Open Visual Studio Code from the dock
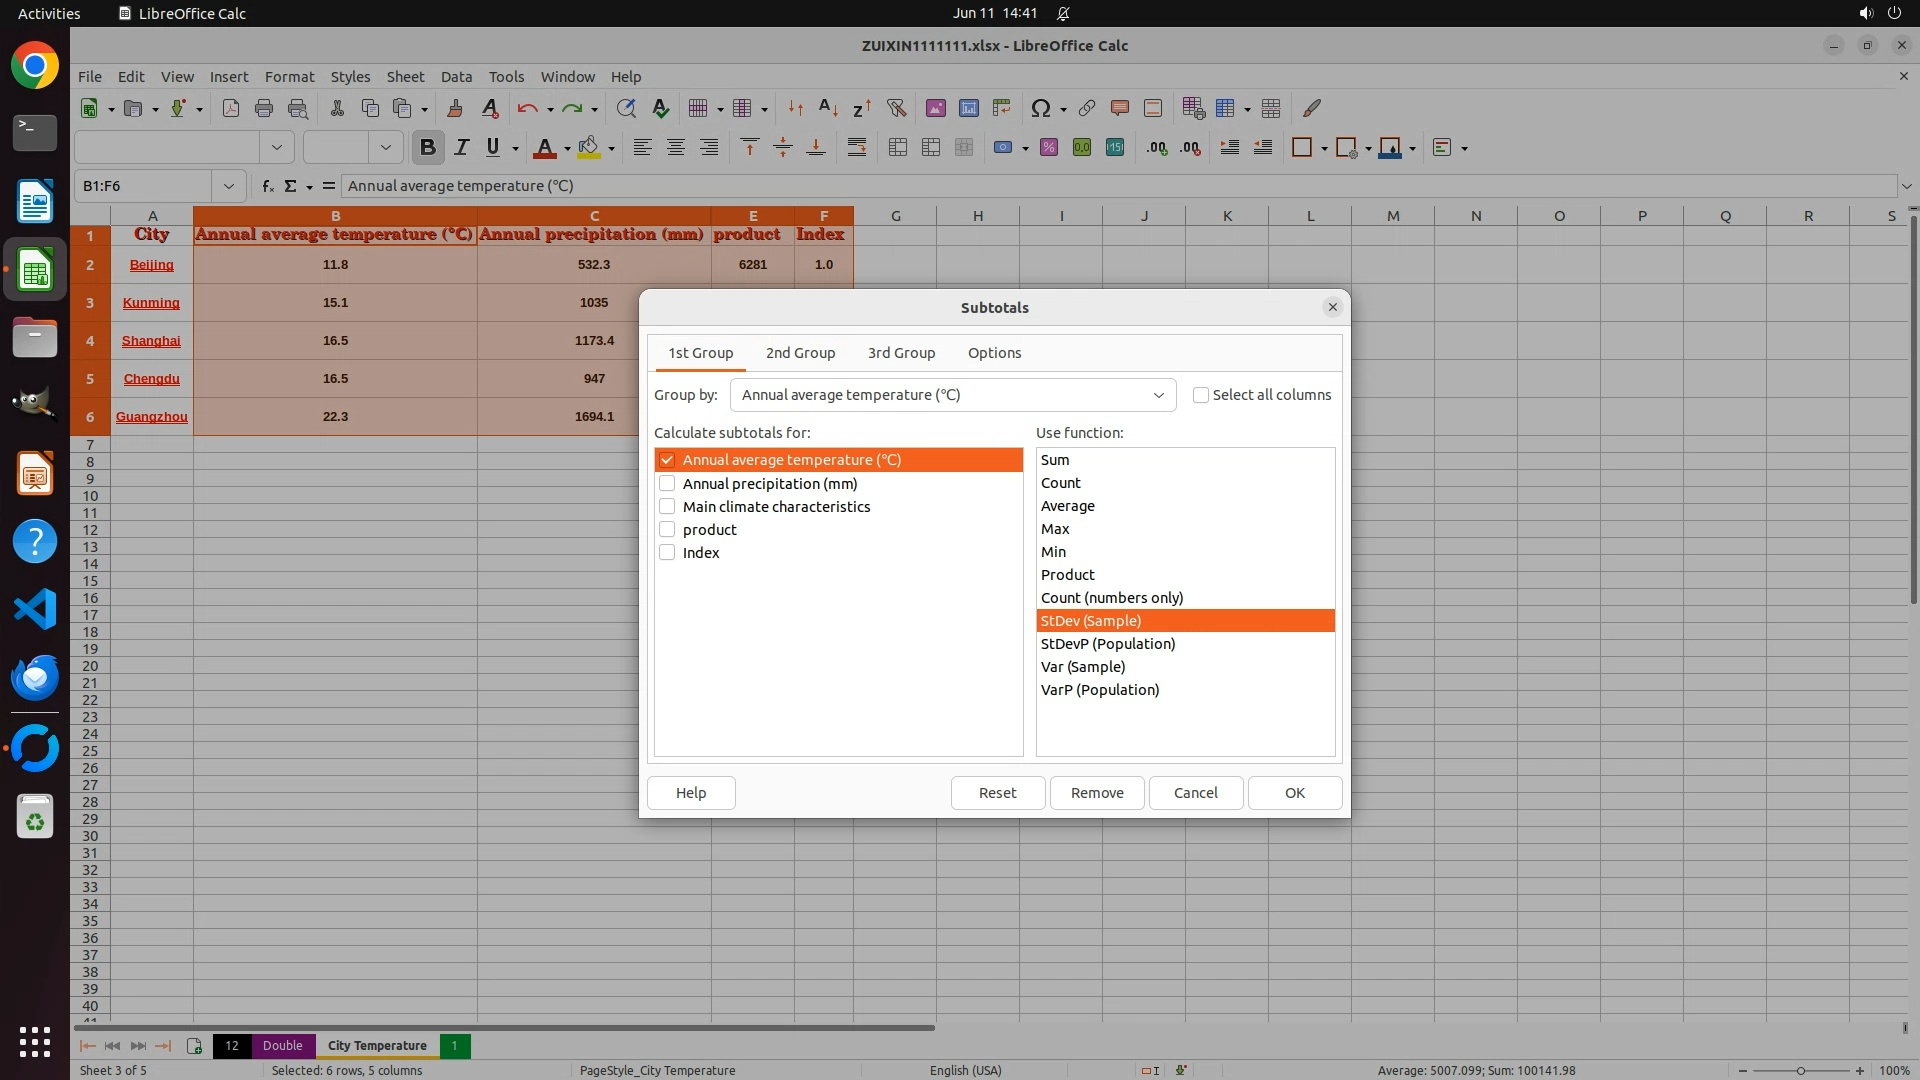Screen dimensions: 1920x1080 (x=35, y=609)
